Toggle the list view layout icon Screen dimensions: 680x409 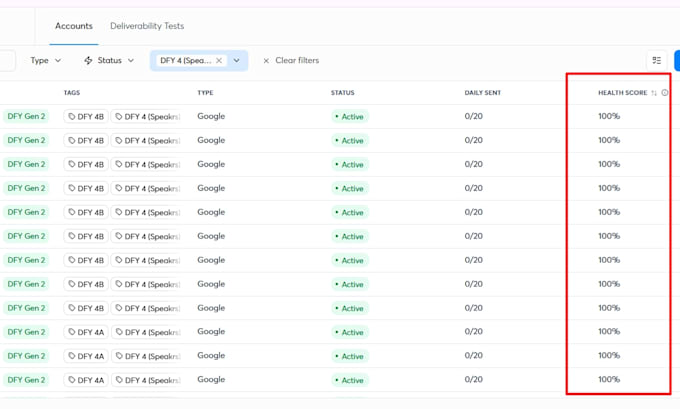(657, 60)
